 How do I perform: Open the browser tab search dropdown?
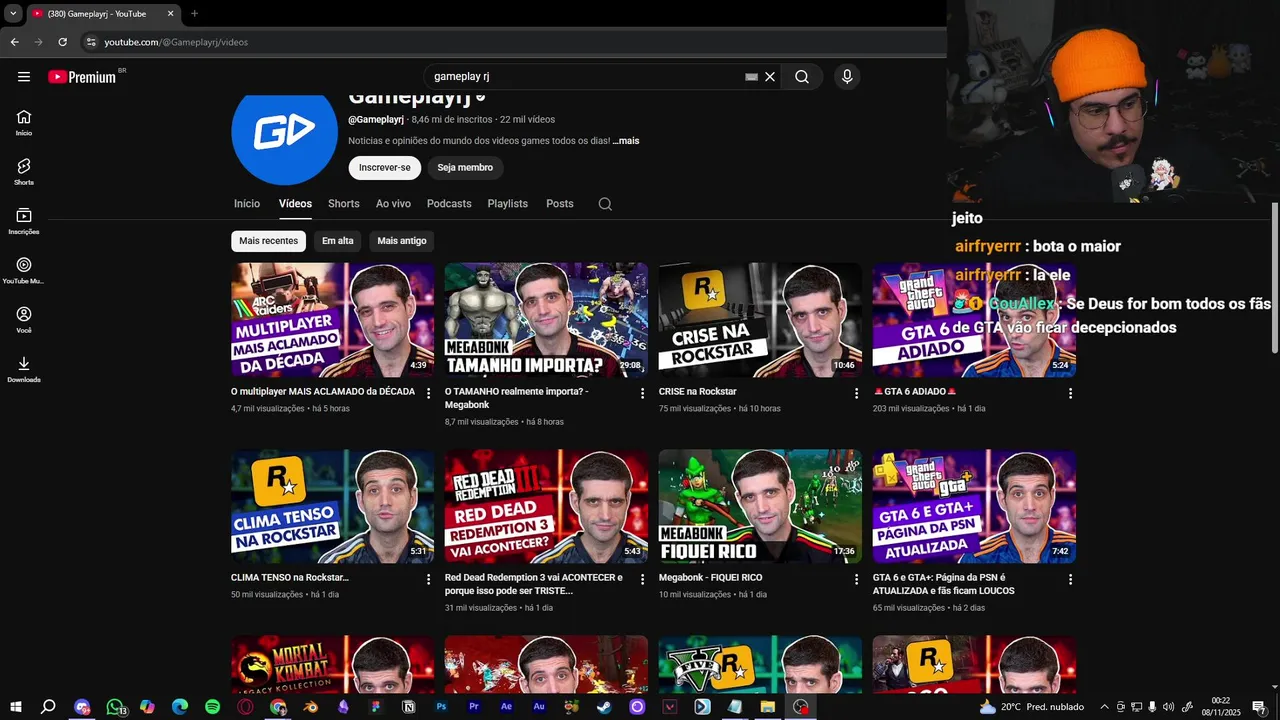13,13
